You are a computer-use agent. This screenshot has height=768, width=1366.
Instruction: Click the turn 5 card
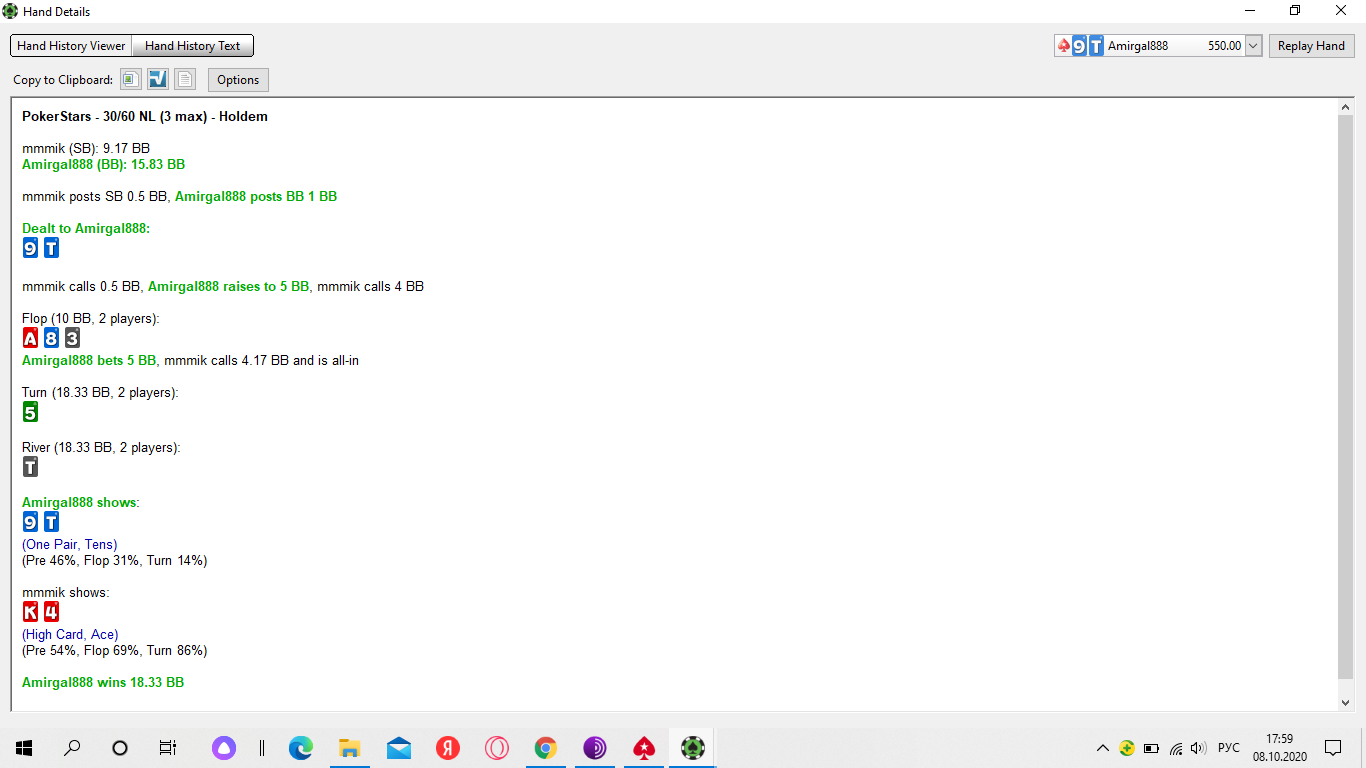pos(30,411)
